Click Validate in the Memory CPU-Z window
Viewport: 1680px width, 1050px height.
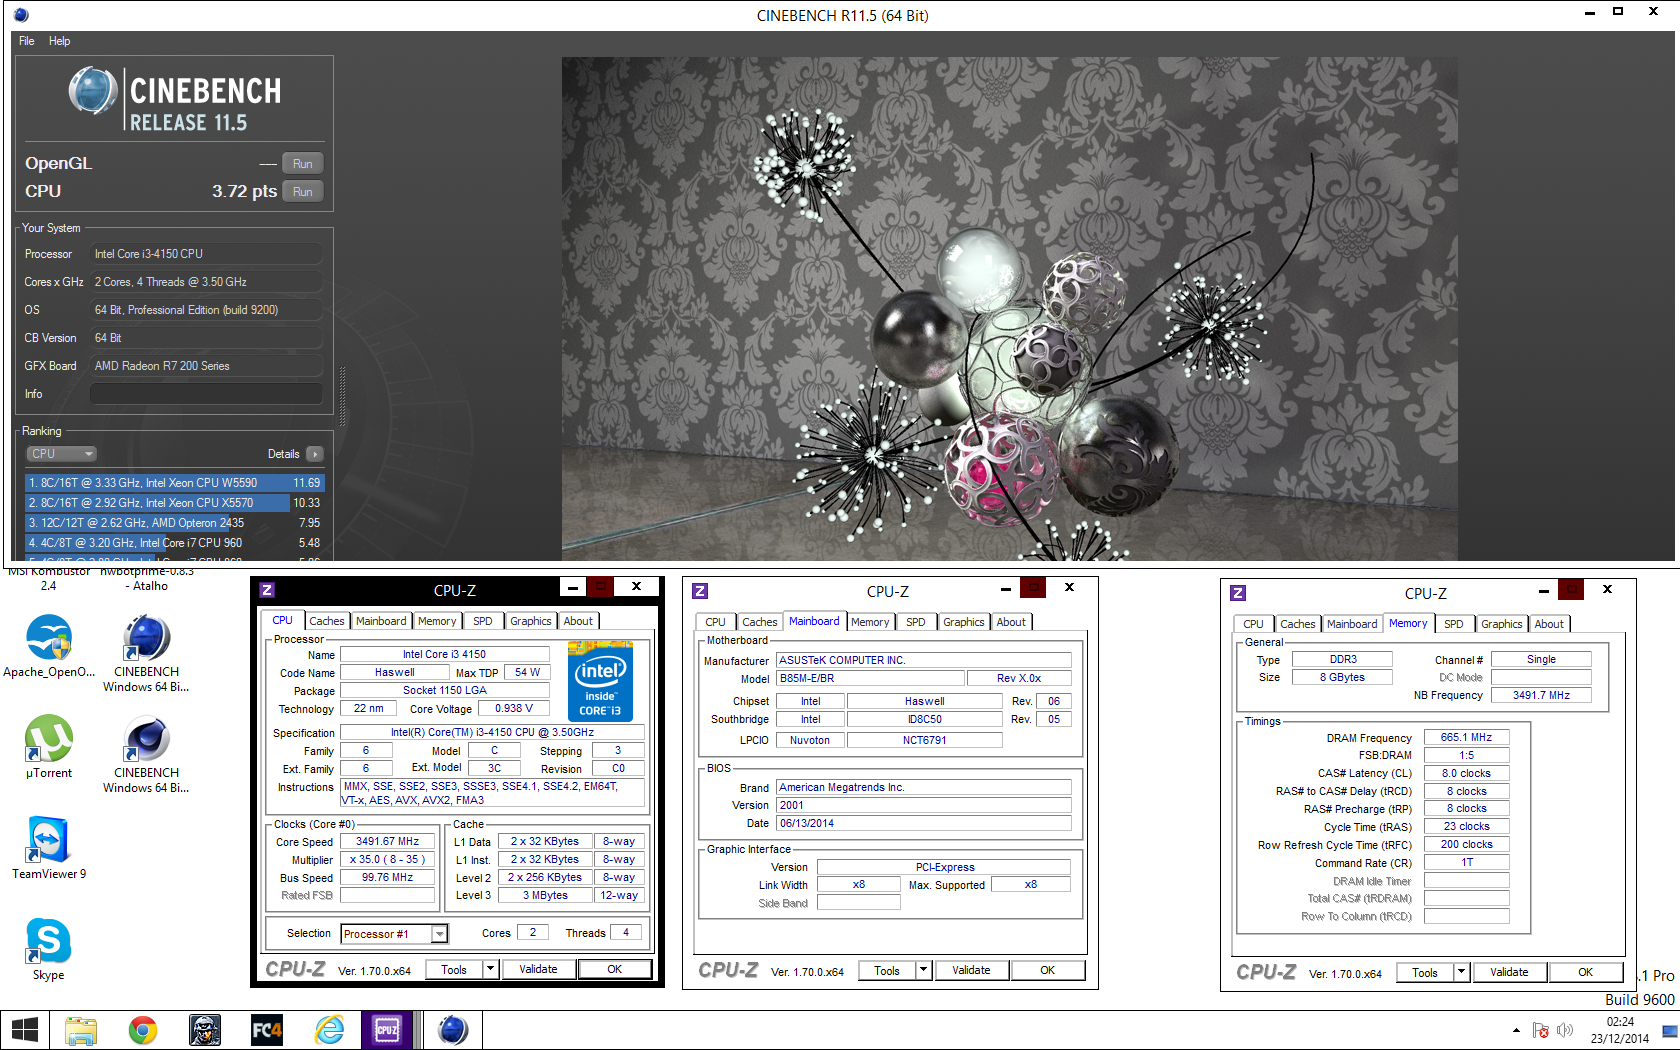coord(1509,972)
